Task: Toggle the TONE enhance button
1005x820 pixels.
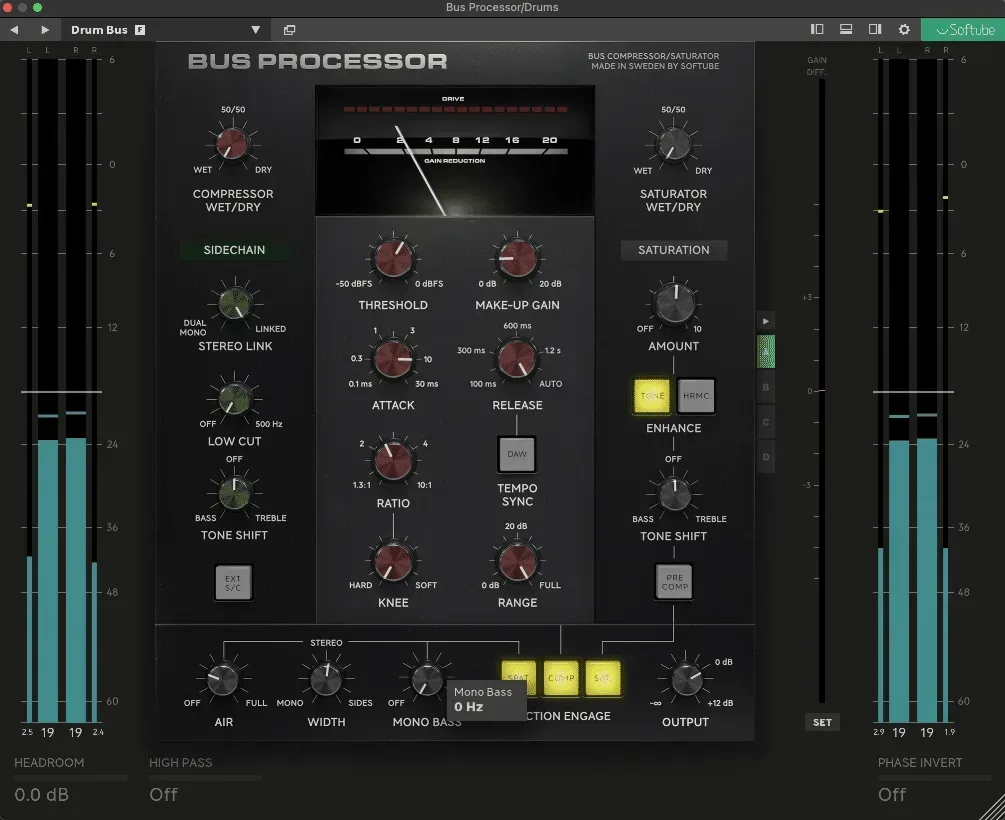Action: click(652, 396)
